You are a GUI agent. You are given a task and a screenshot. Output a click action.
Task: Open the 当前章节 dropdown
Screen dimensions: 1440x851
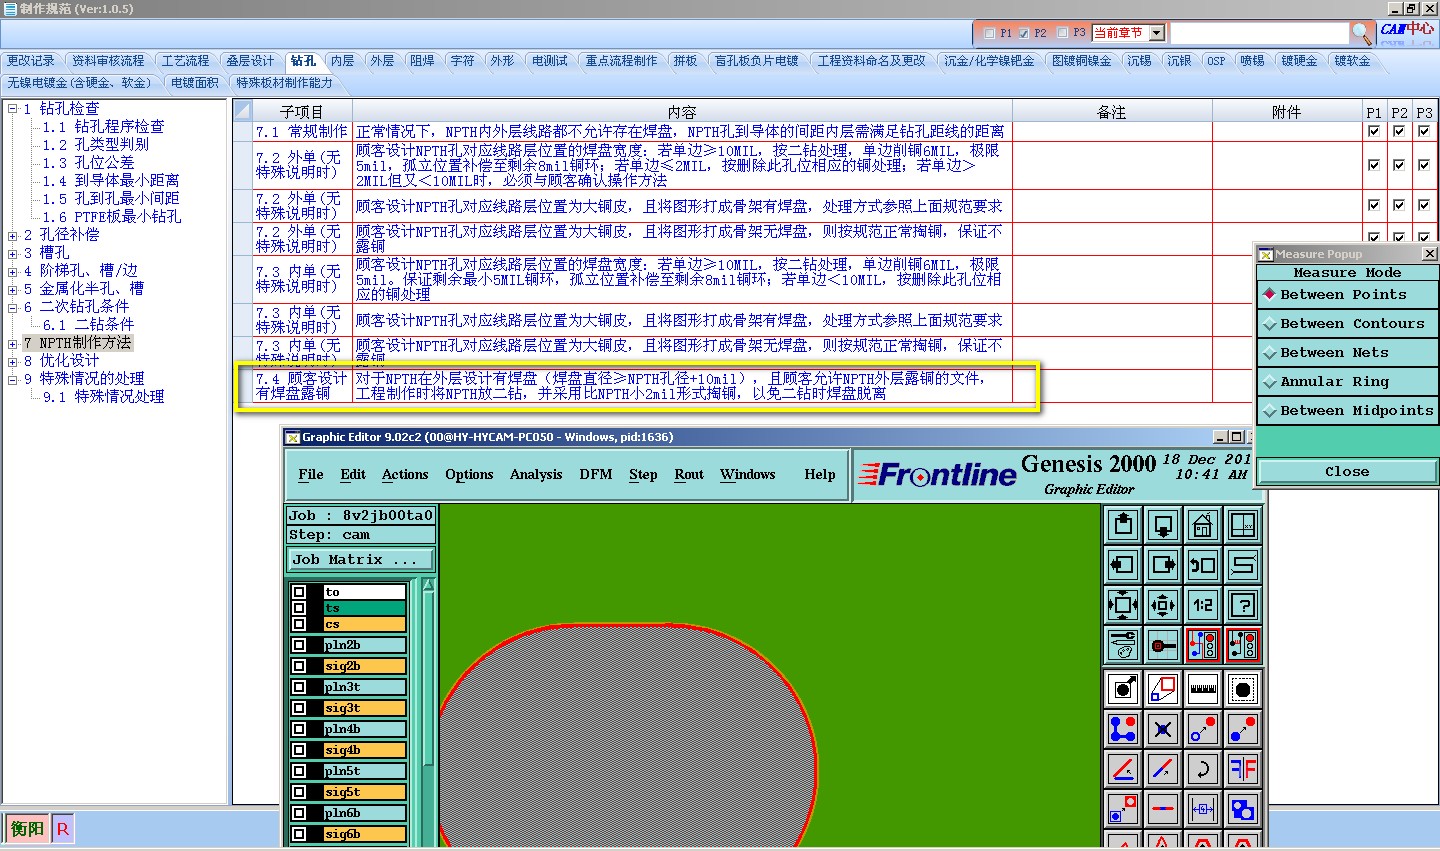[x=1157, y=33]
